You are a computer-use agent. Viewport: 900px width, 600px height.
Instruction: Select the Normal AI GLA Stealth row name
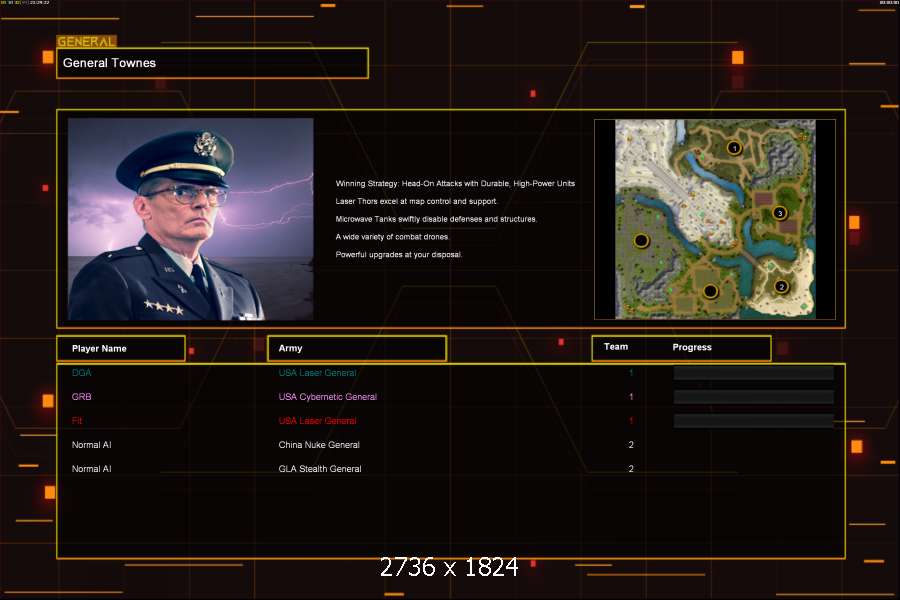[91, 469]
